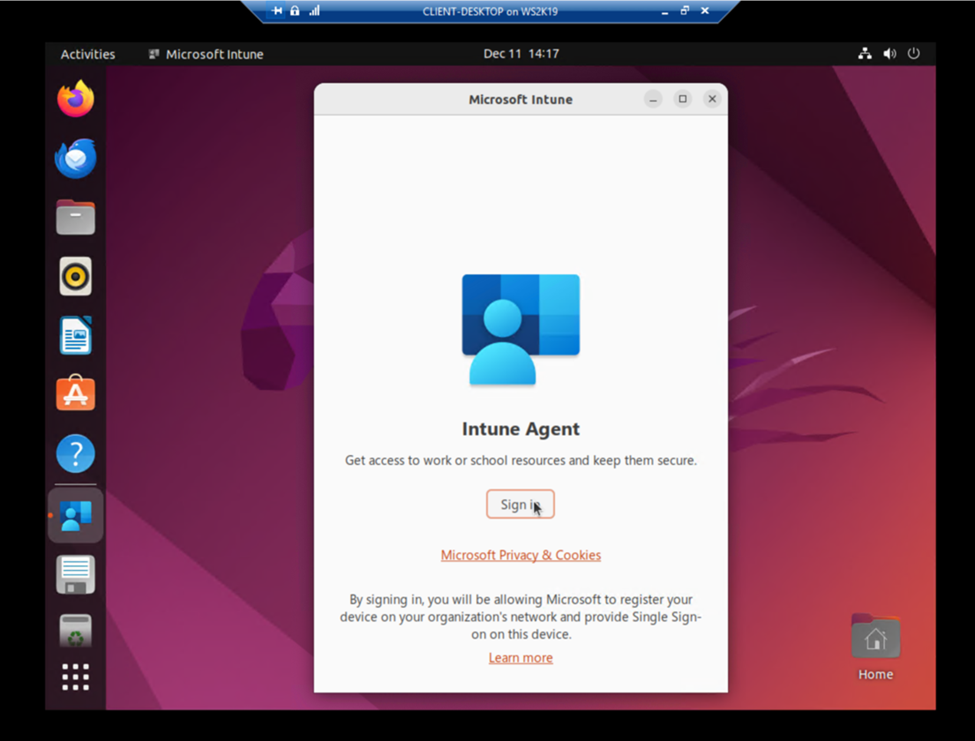Open the Activities overview
Image resolution: width=975 pixels, height=741 pixels.
[x=88, y=54]
